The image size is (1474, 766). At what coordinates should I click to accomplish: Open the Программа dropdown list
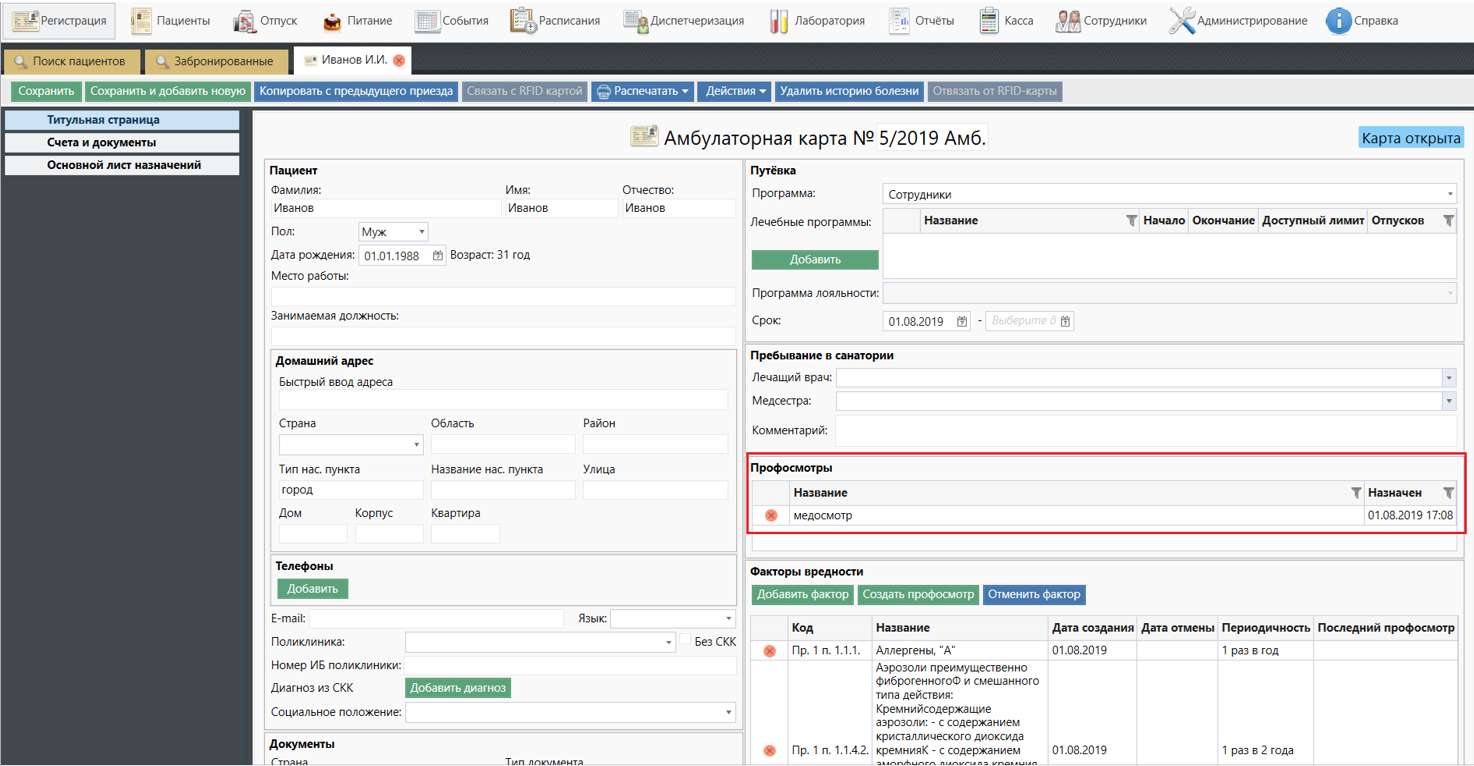[1449, 195]
